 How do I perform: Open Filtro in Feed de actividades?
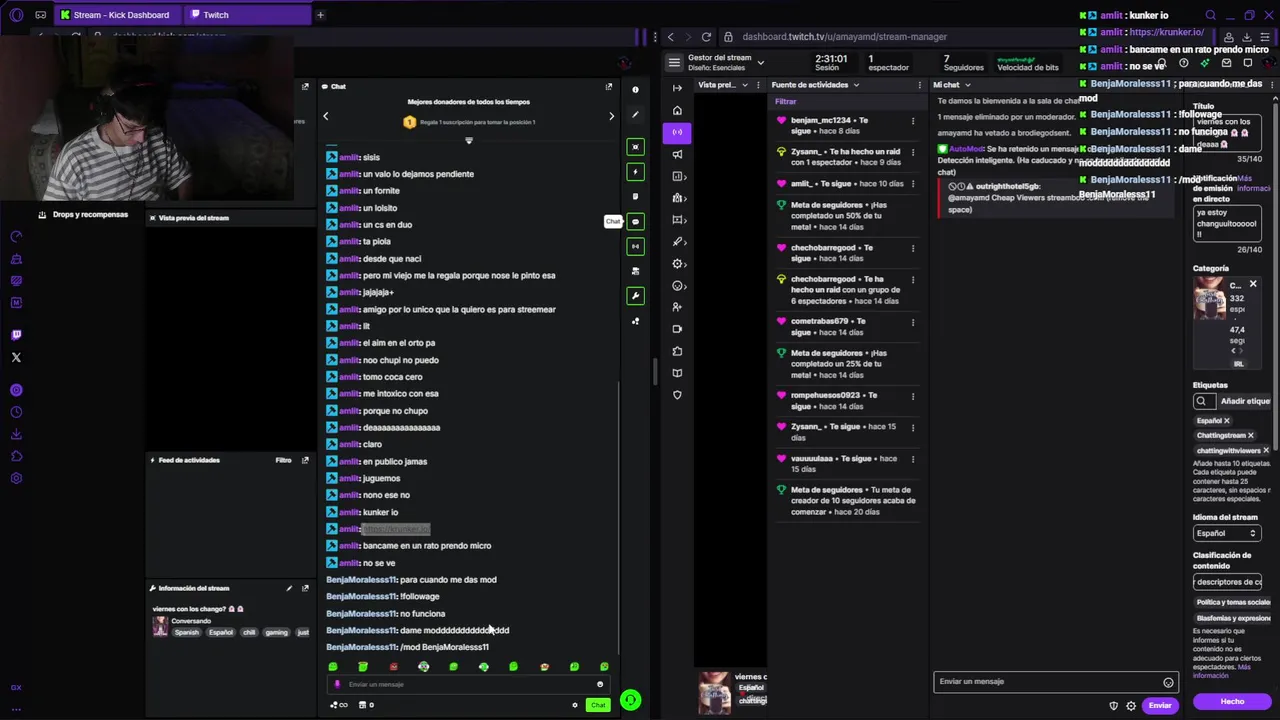[x=283, y=460]
